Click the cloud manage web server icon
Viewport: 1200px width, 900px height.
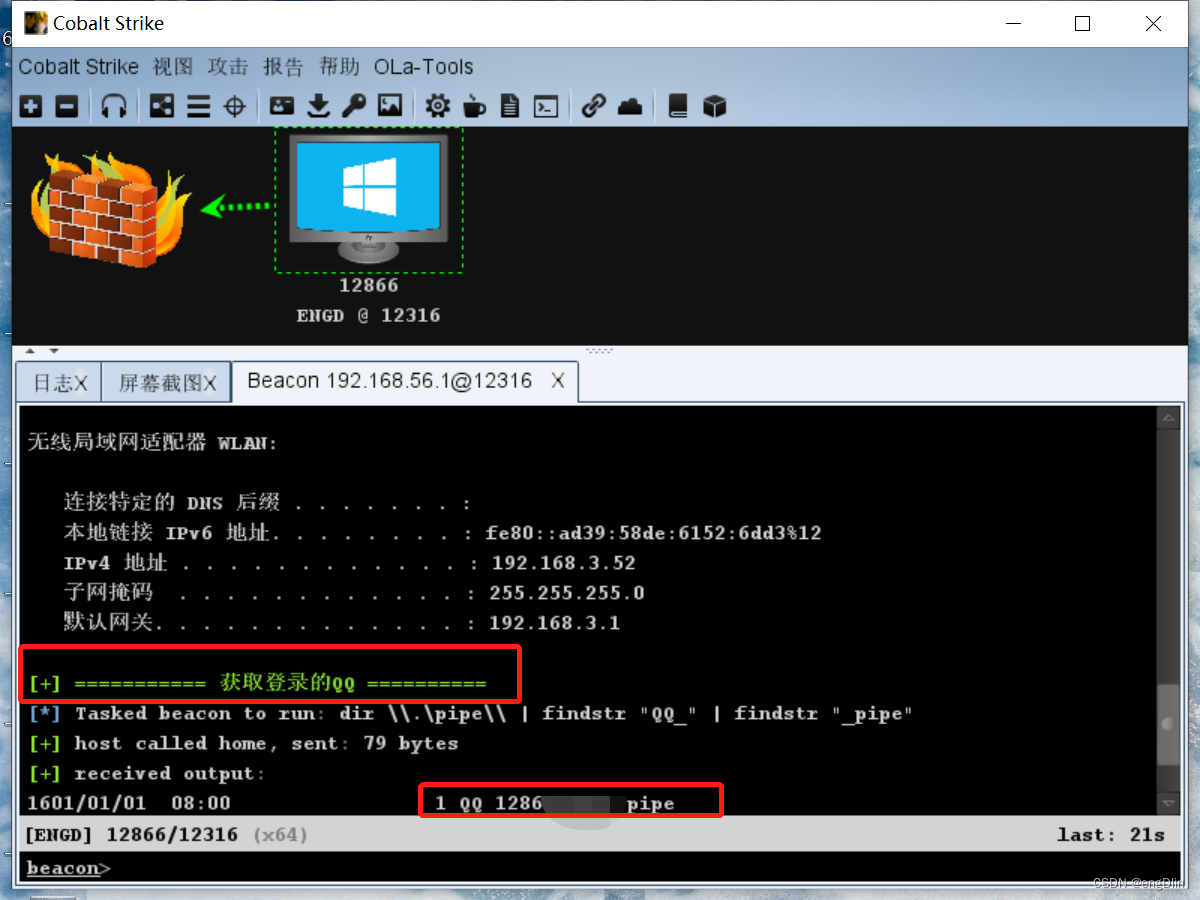(630, 106)
